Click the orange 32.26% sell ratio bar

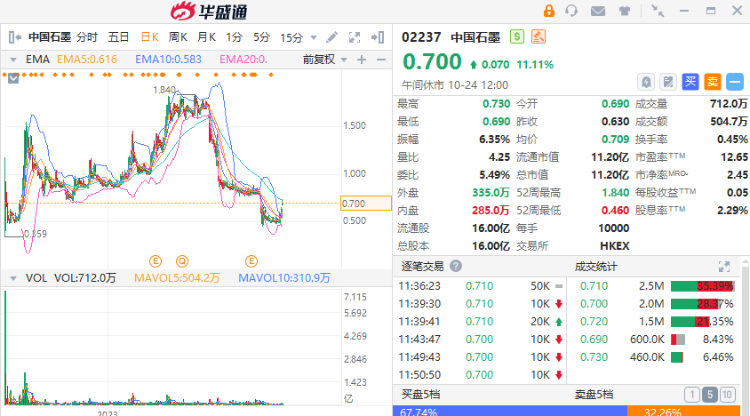click(x=684, y=411)
